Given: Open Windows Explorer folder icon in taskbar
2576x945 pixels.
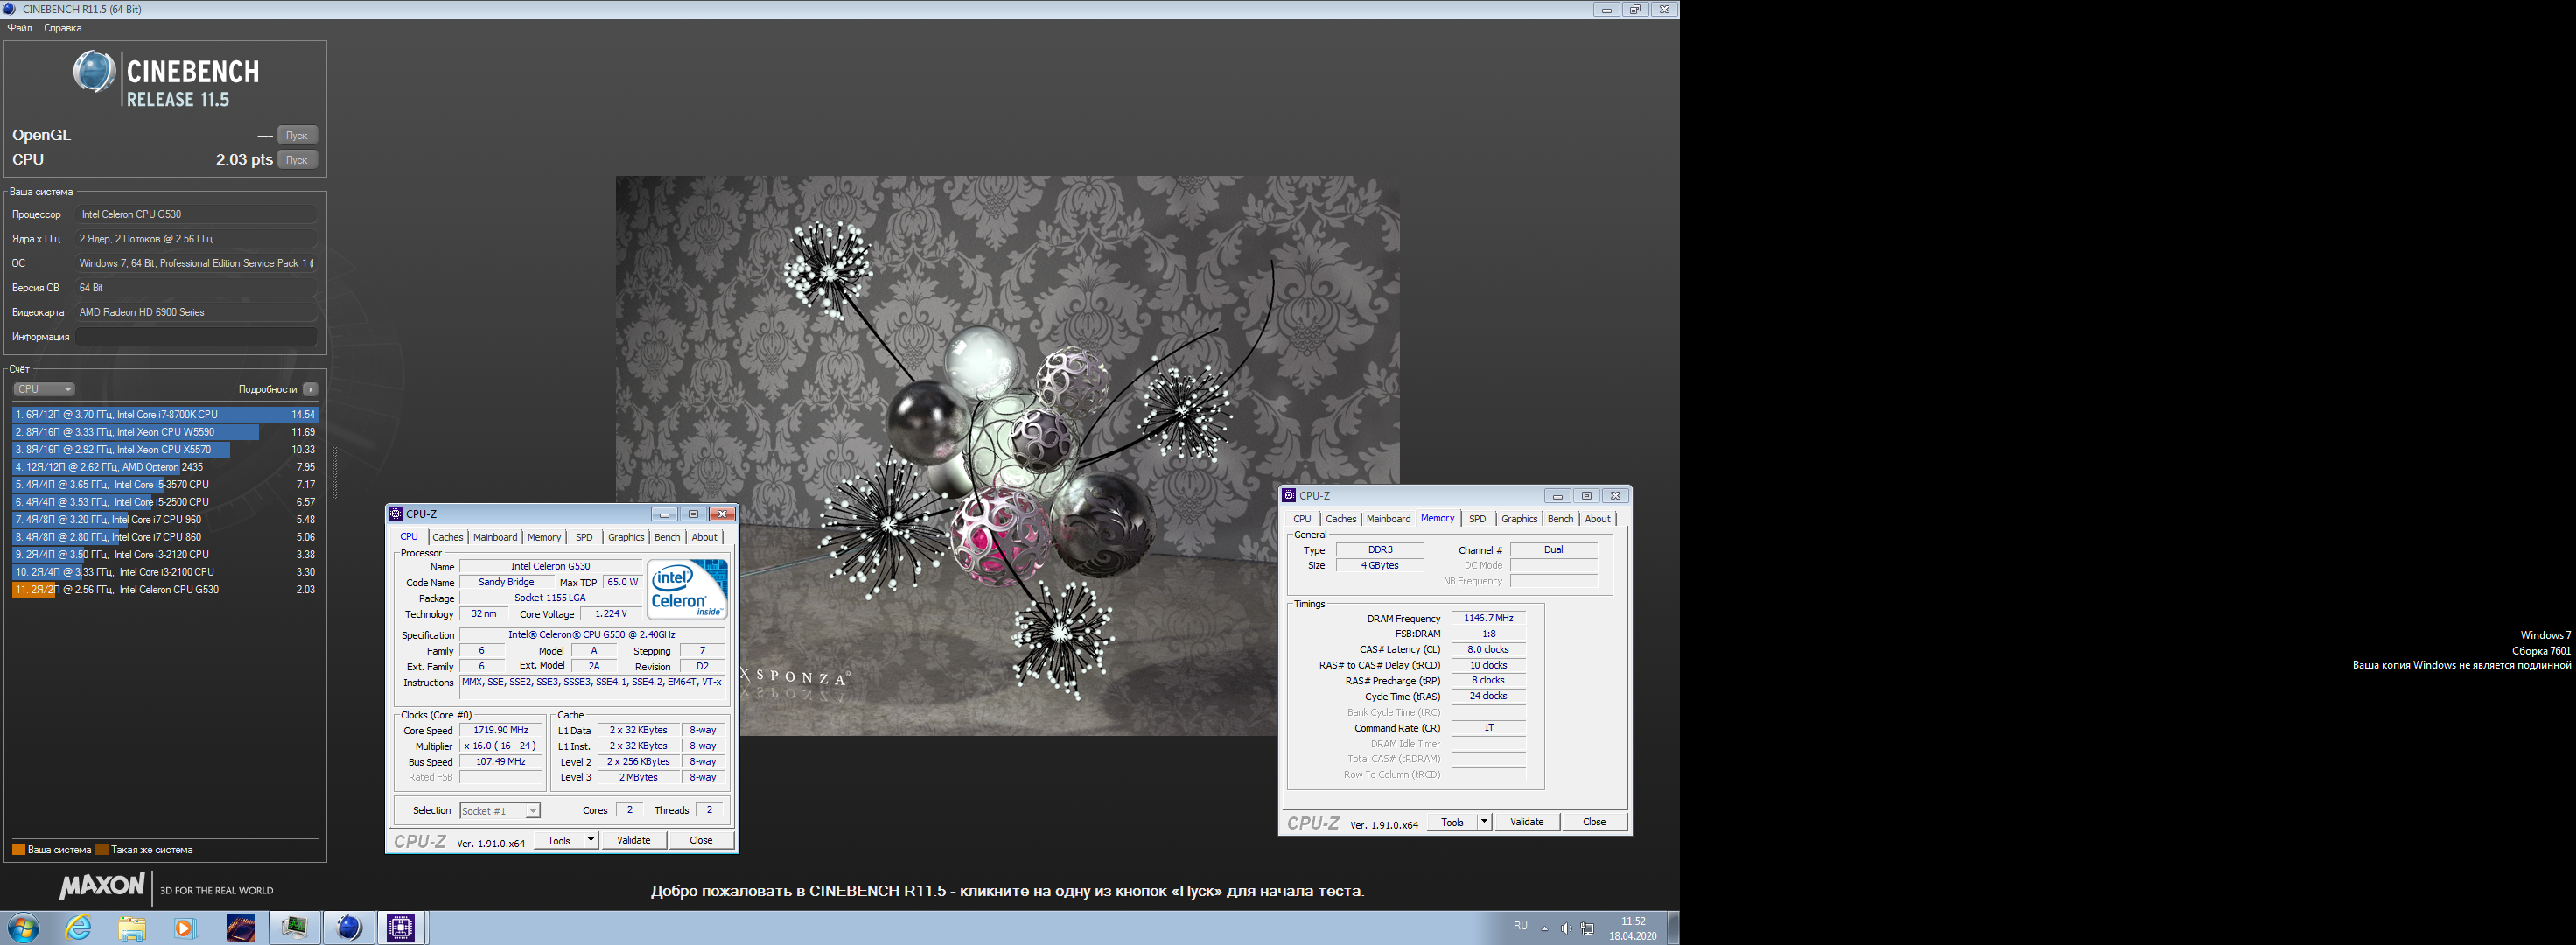Looking at the screenshot, I should click(132, 928).
